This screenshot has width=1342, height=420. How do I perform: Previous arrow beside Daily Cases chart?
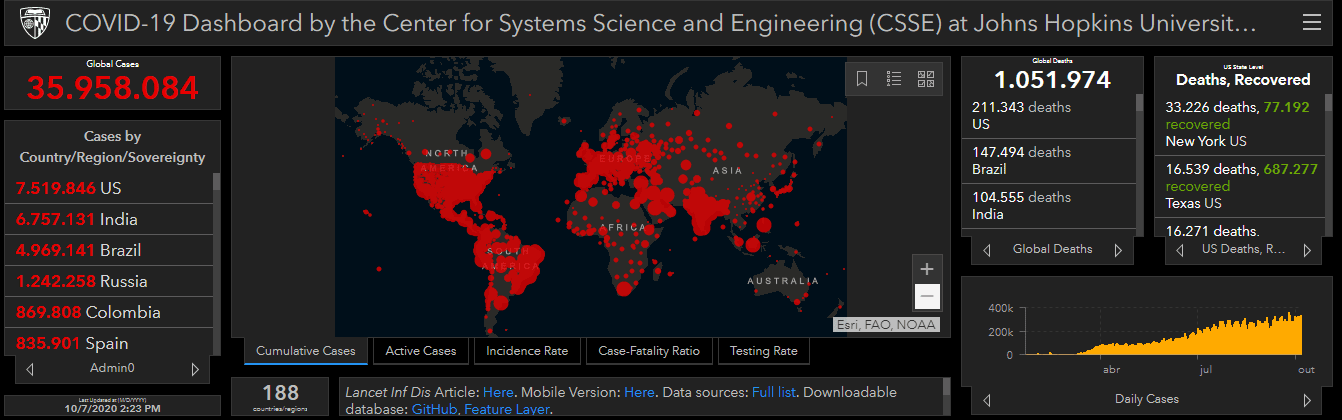pyautogui.click(x=987, y=399)
